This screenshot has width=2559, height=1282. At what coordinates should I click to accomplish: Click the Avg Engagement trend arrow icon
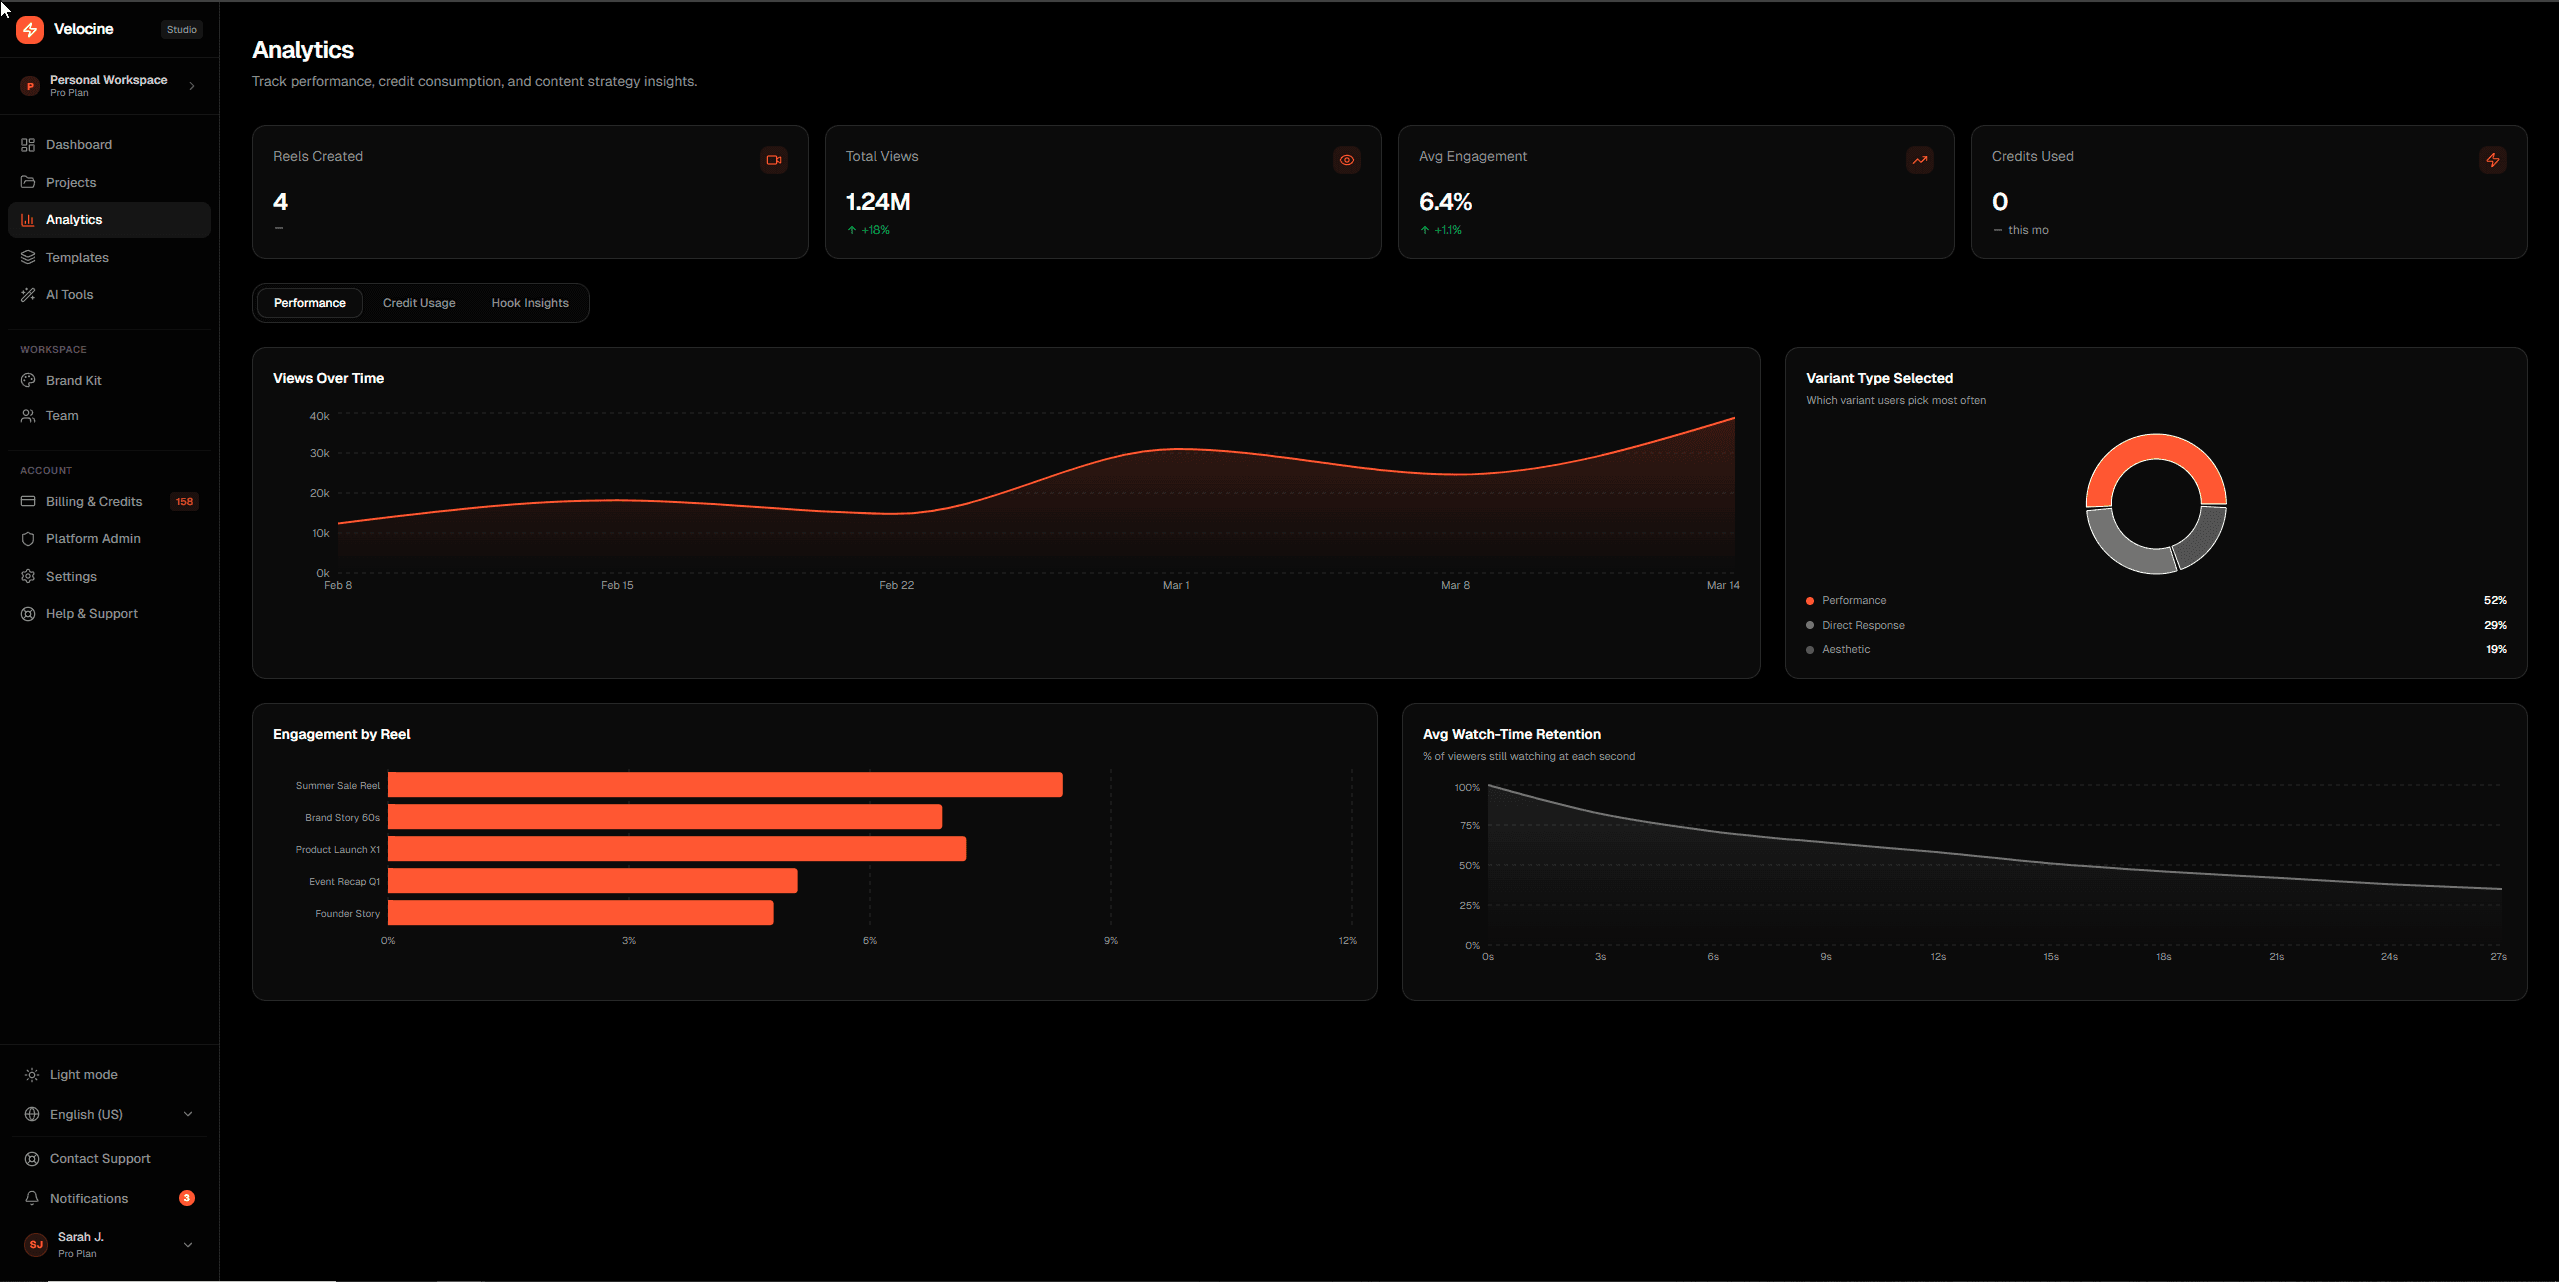click(x=1919, y=160)
